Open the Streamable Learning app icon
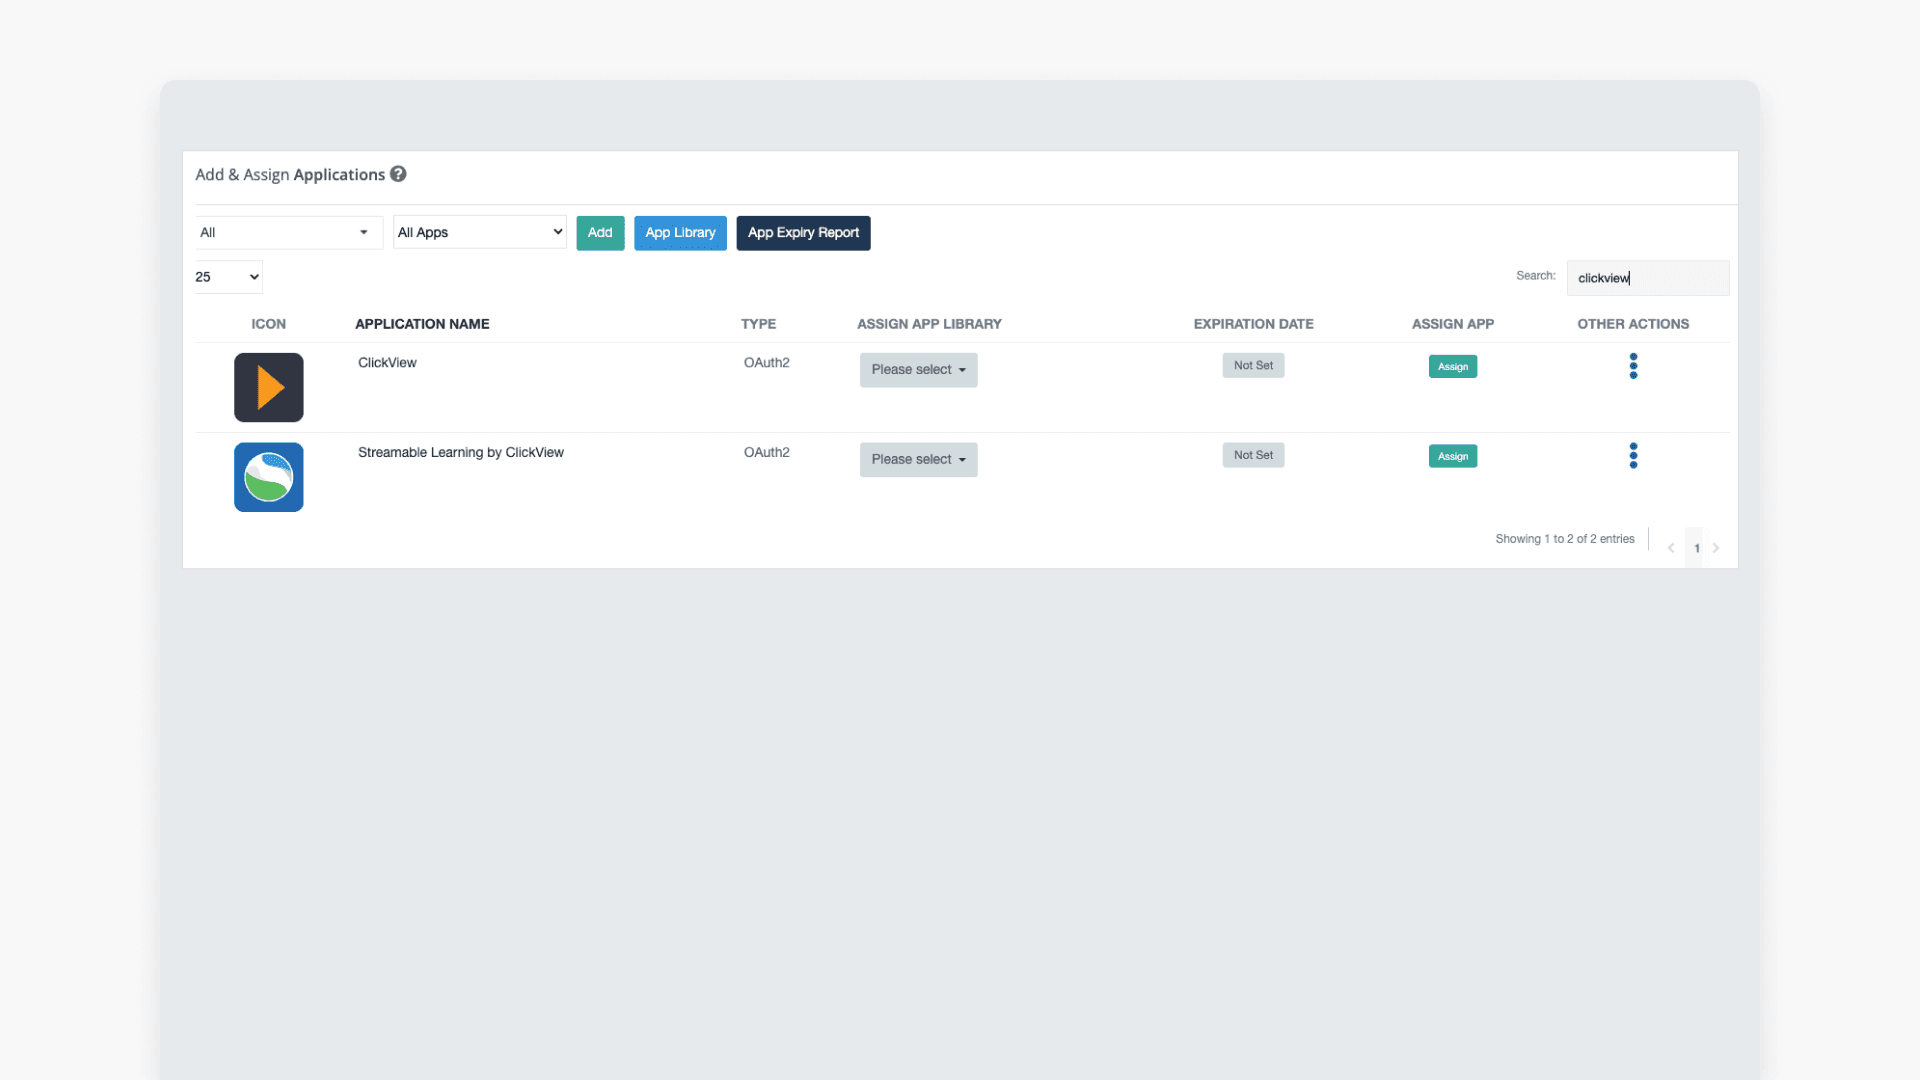The width and height of the screenshot is (1920, 1080). [269, 477]
